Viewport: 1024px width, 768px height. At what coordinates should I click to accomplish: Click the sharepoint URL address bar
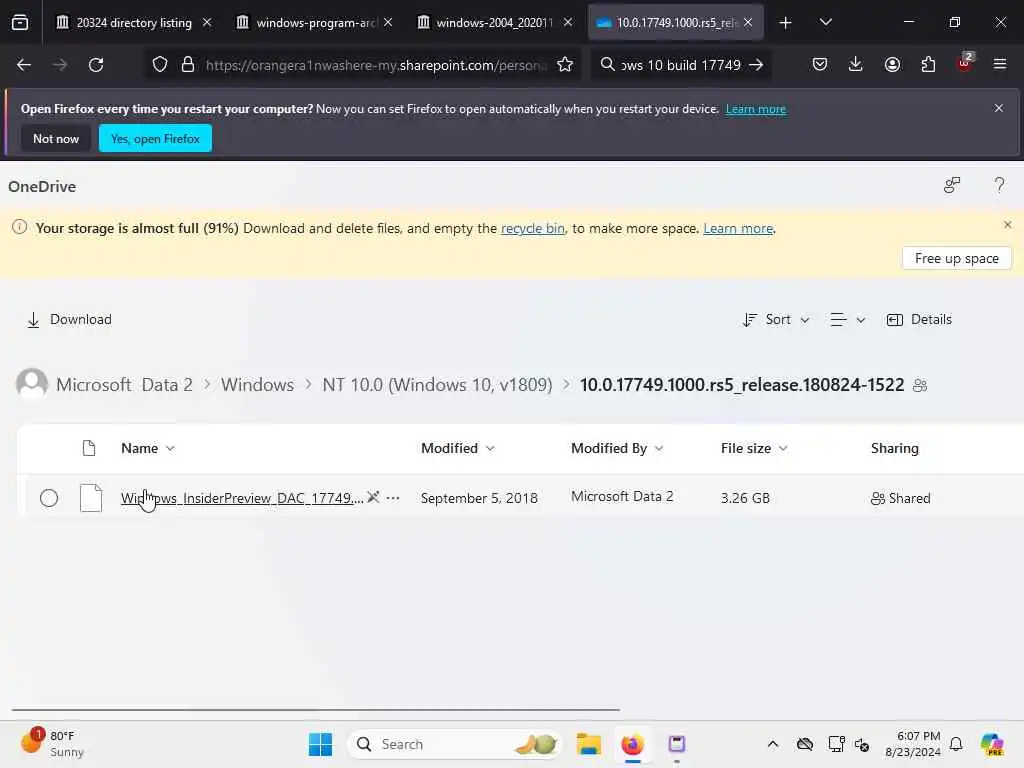376,65
